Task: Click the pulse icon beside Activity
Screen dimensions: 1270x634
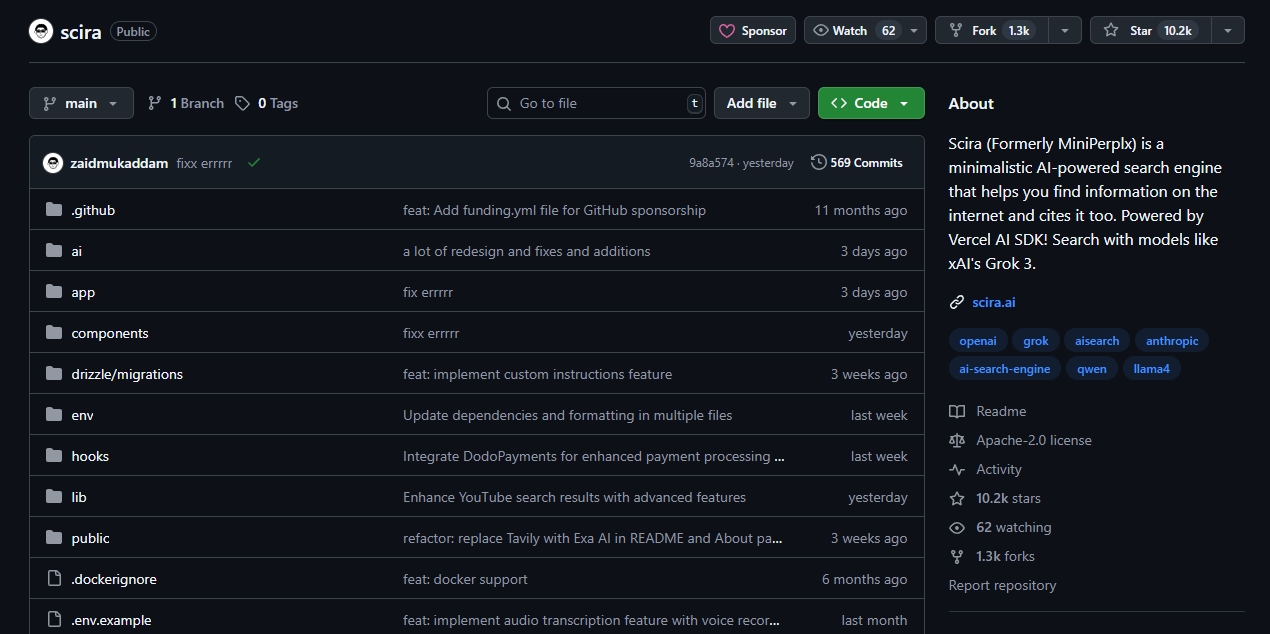Action: coord(957,469)
